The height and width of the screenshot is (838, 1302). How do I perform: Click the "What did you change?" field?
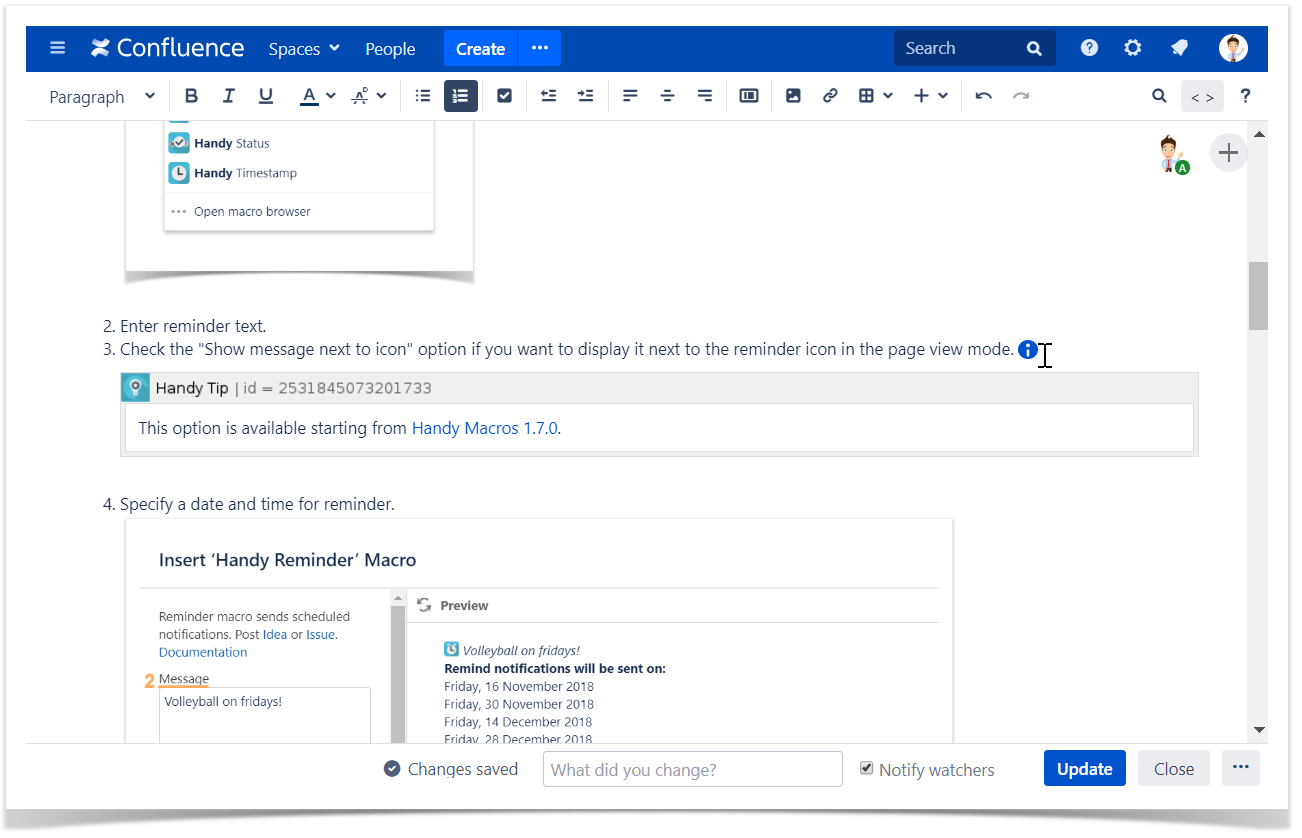click(x=692, y=769)
